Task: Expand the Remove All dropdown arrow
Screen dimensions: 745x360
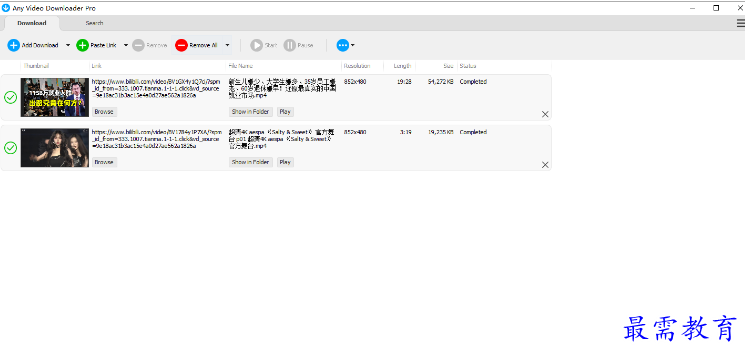Action: click(228, 45)
